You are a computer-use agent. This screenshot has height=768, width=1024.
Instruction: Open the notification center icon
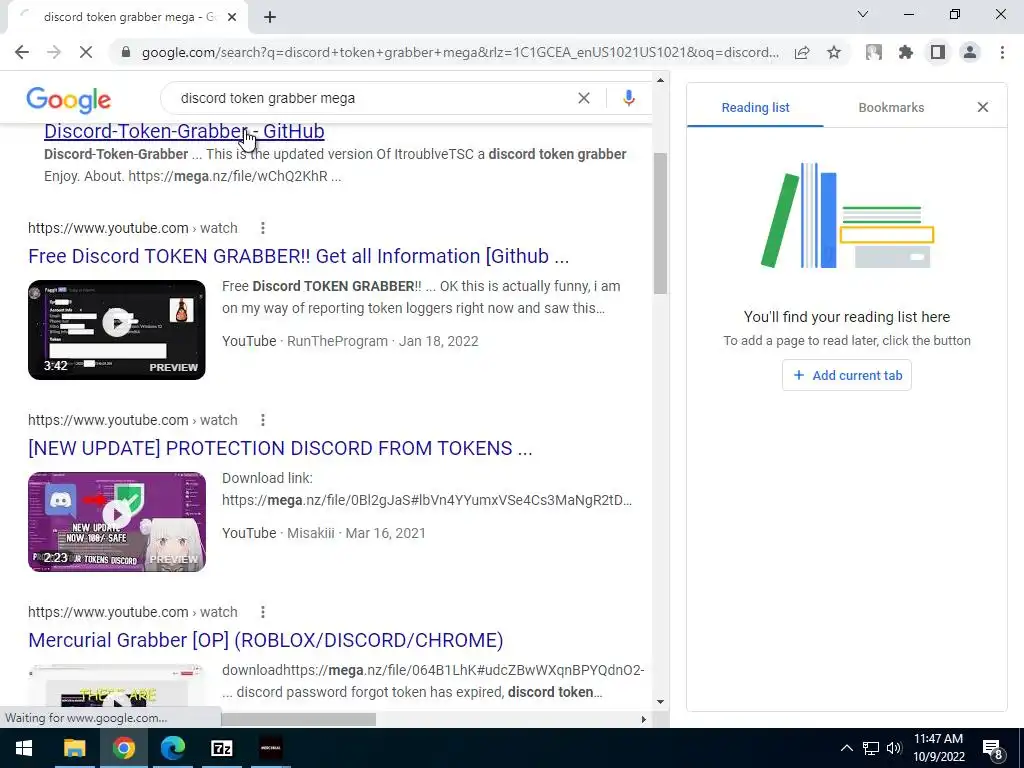click(993, 749)
